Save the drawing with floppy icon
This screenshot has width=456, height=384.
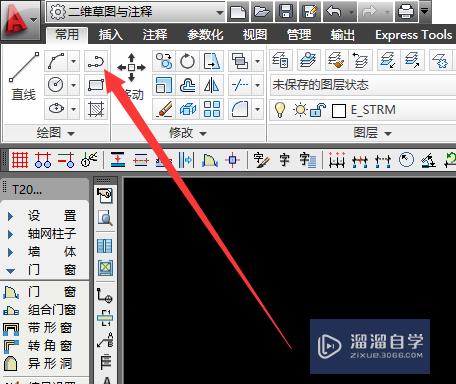286,12
